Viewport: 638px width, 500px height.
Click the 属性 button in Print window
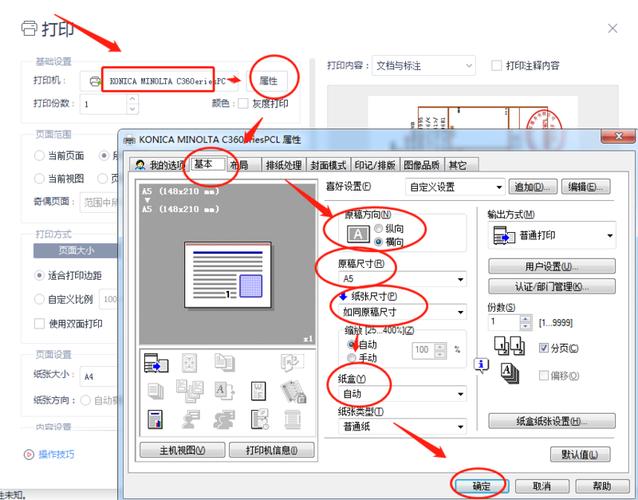pos(268,81)
